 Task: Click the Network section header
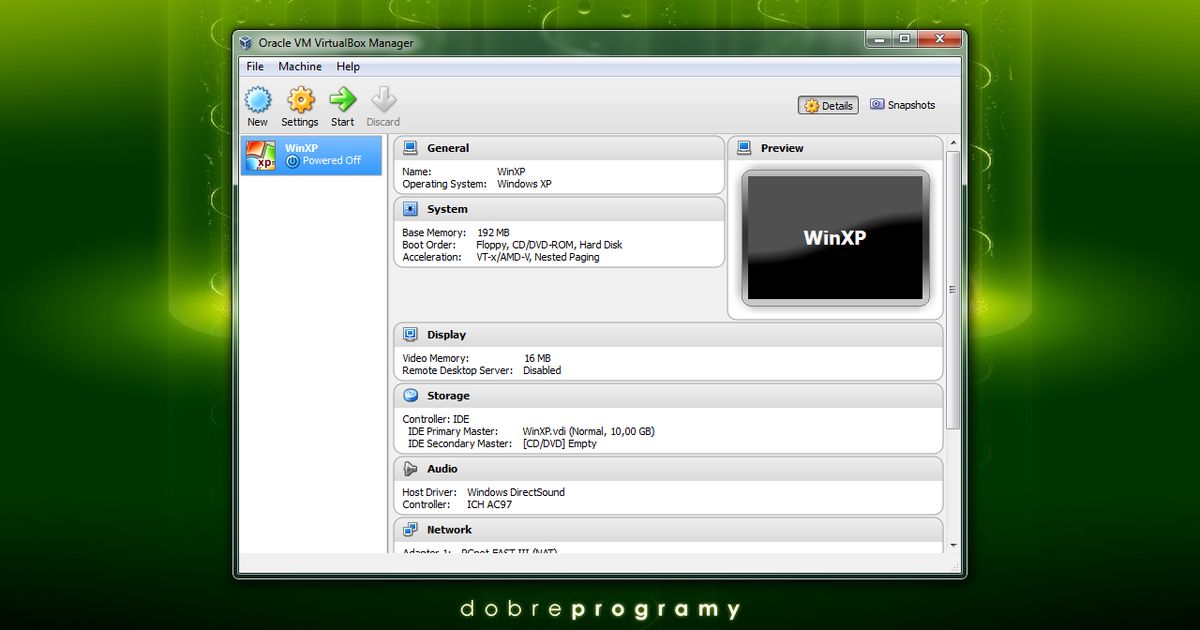pos(668,530)
